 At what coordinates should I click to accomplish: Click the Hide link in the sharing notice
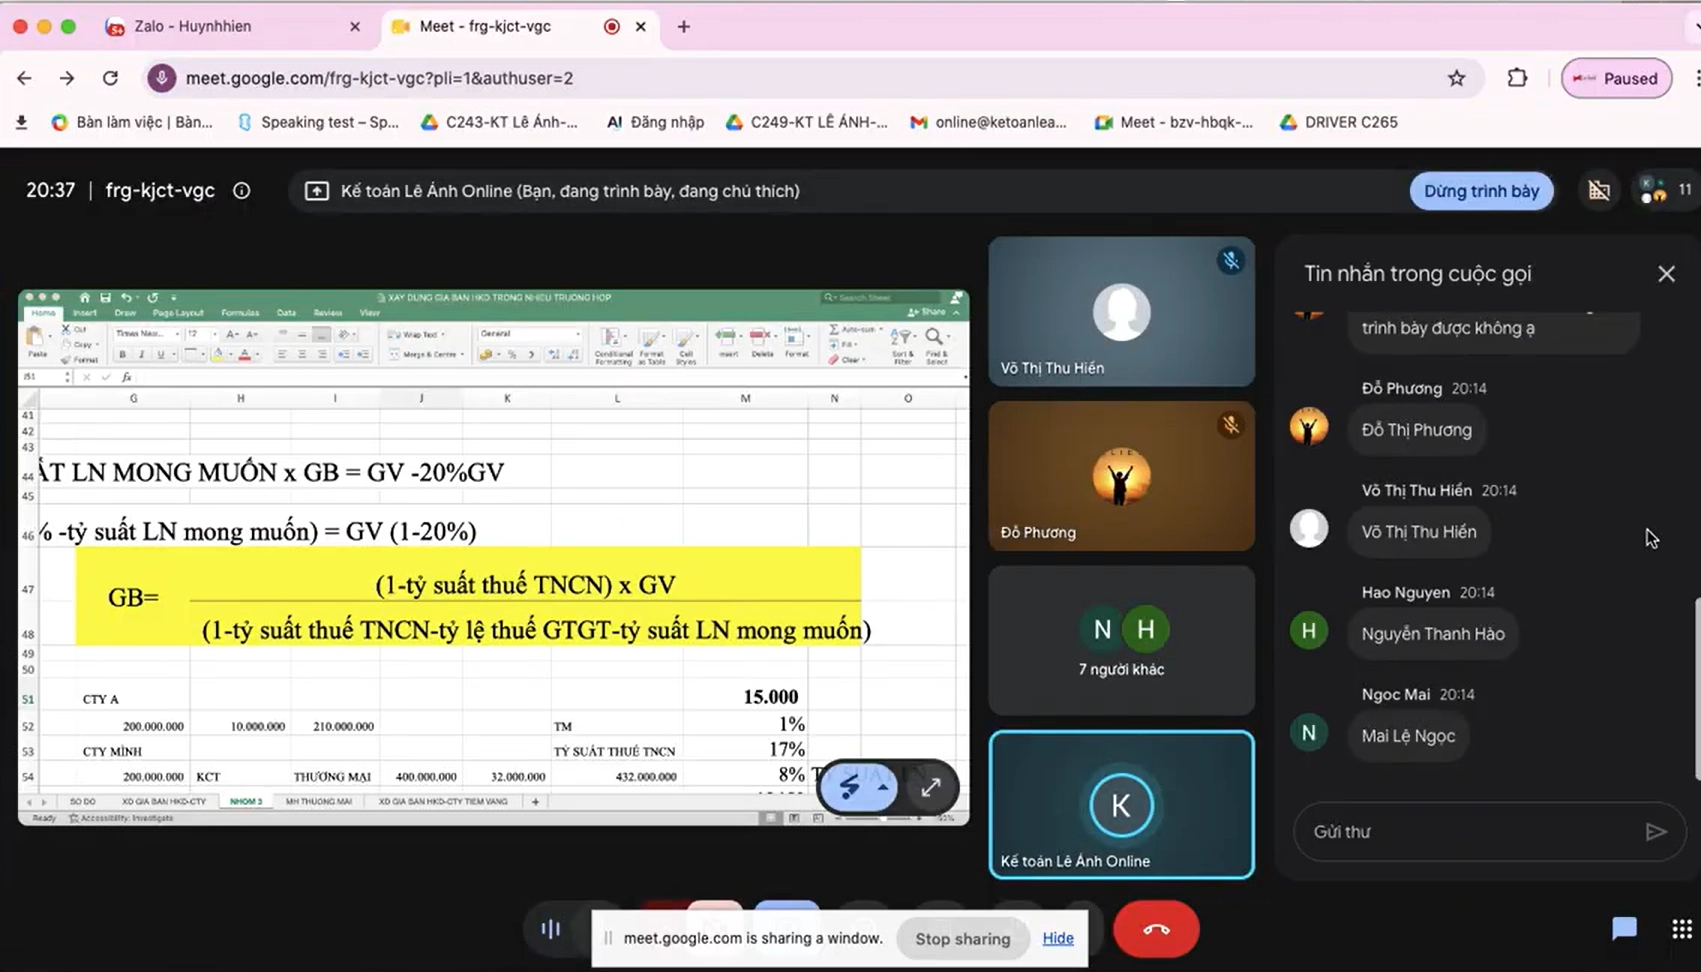pyautogui.click(x=1058, y=939)
